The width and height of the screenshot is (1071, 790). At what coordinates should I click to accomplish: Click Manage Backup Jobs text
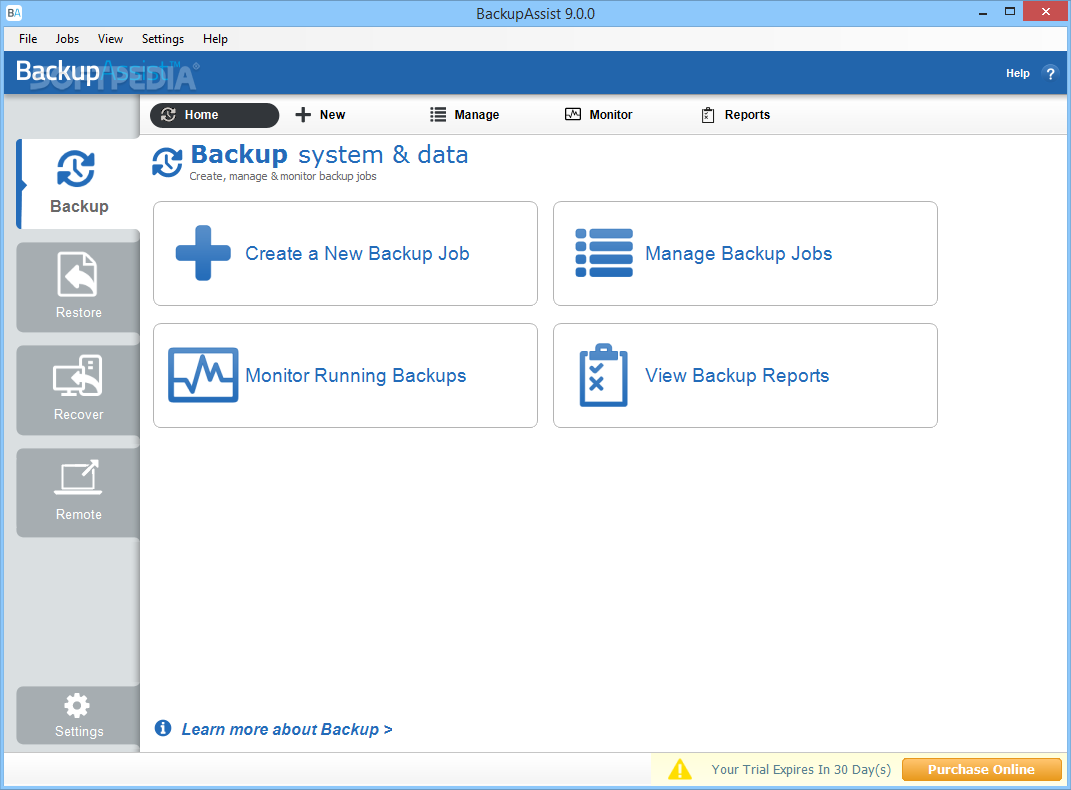[x=738, y=253]
